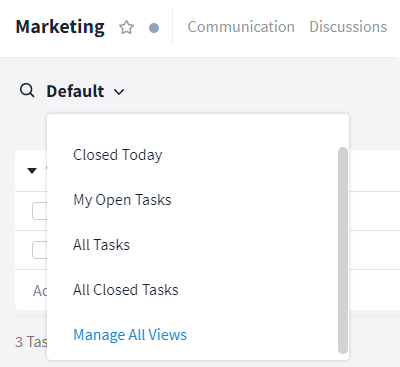
Task: Select Closed Today view
Action: (118, 155)
